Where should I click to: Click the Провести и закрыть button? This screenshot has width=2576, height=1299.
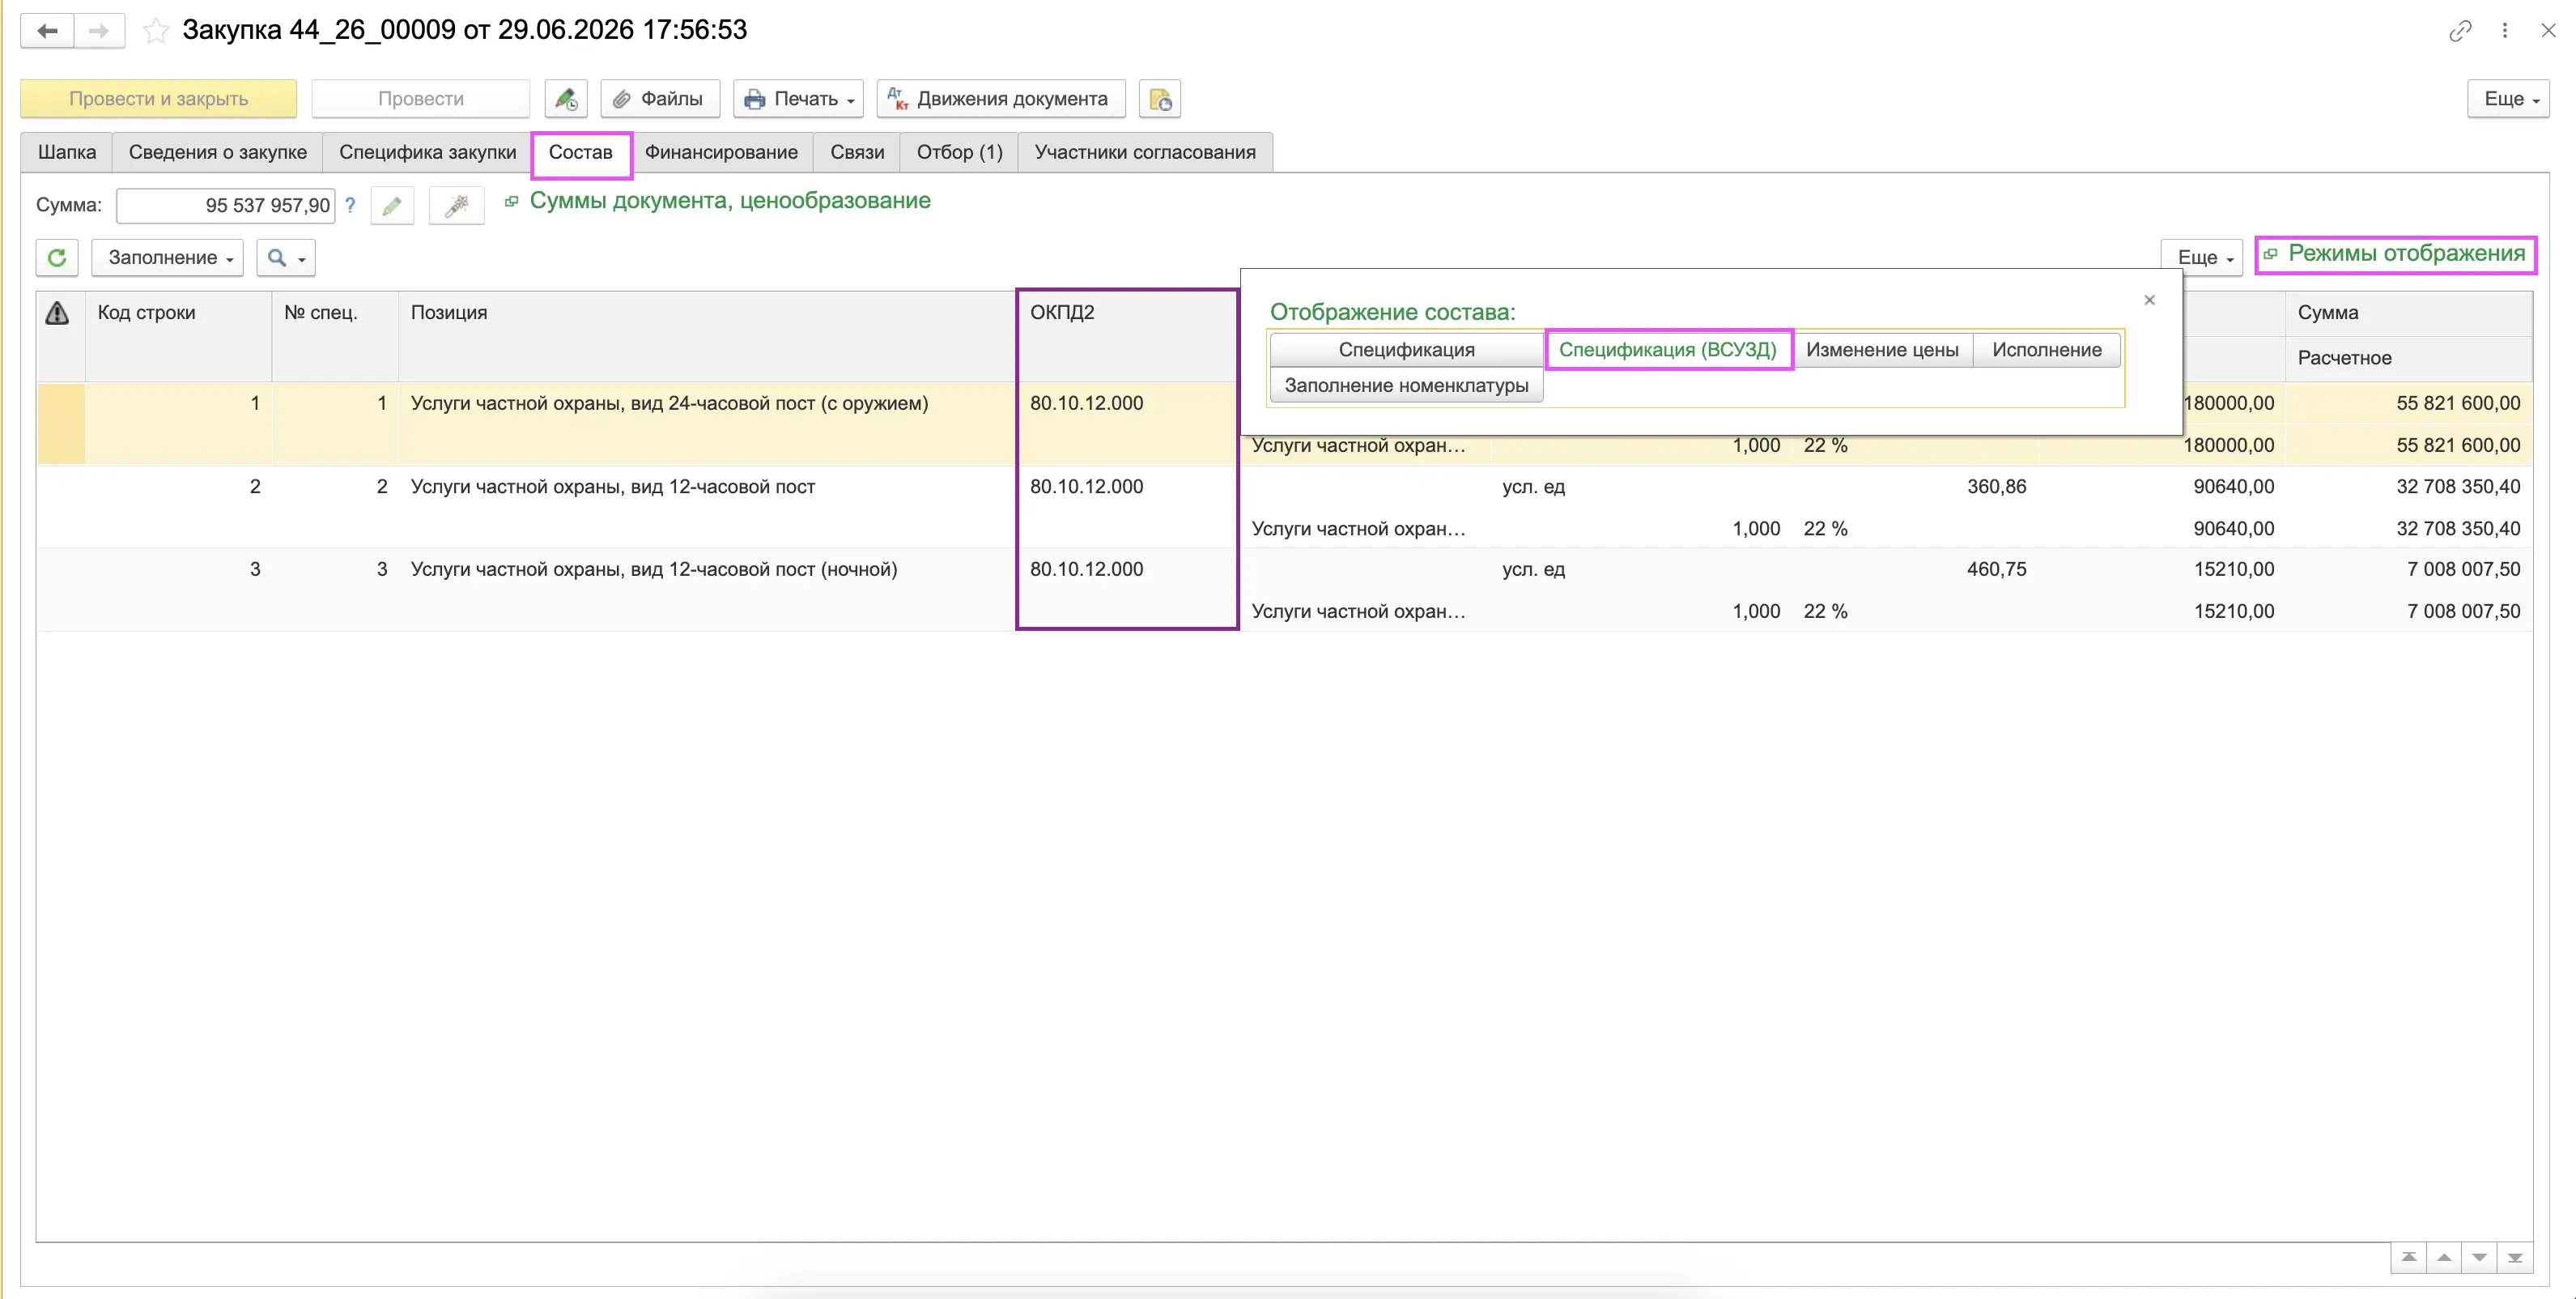point(158,99)
